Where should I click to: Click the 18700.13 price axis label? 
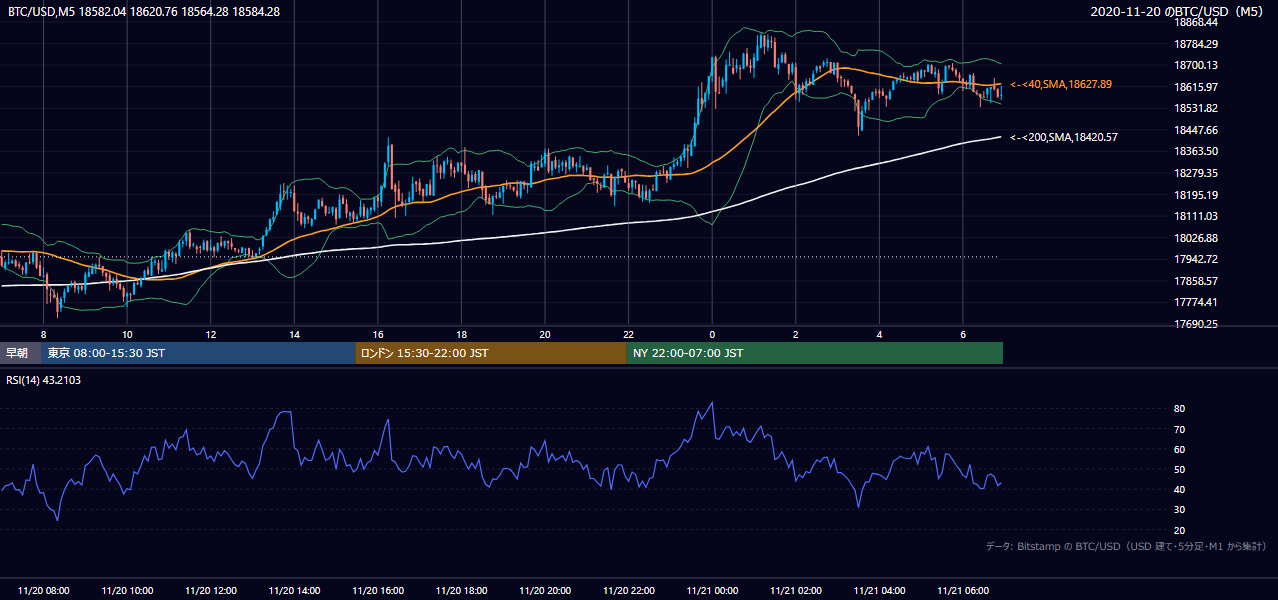tap(1196, 65)
